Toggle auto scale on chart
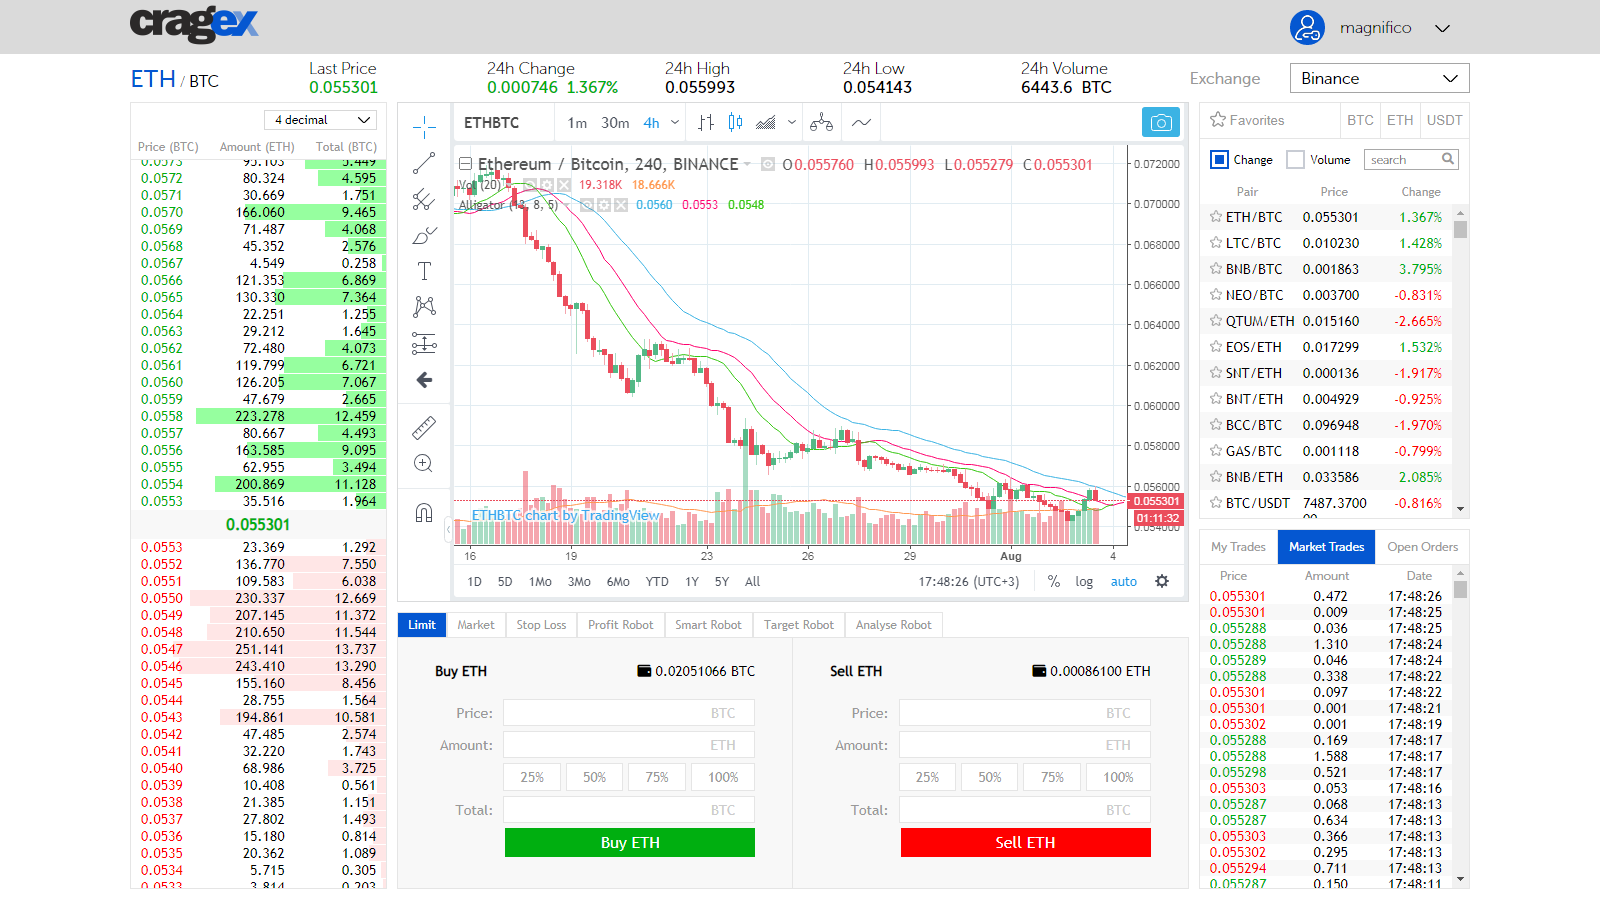The image size is (1600, 900). (x=1124, y=581)
